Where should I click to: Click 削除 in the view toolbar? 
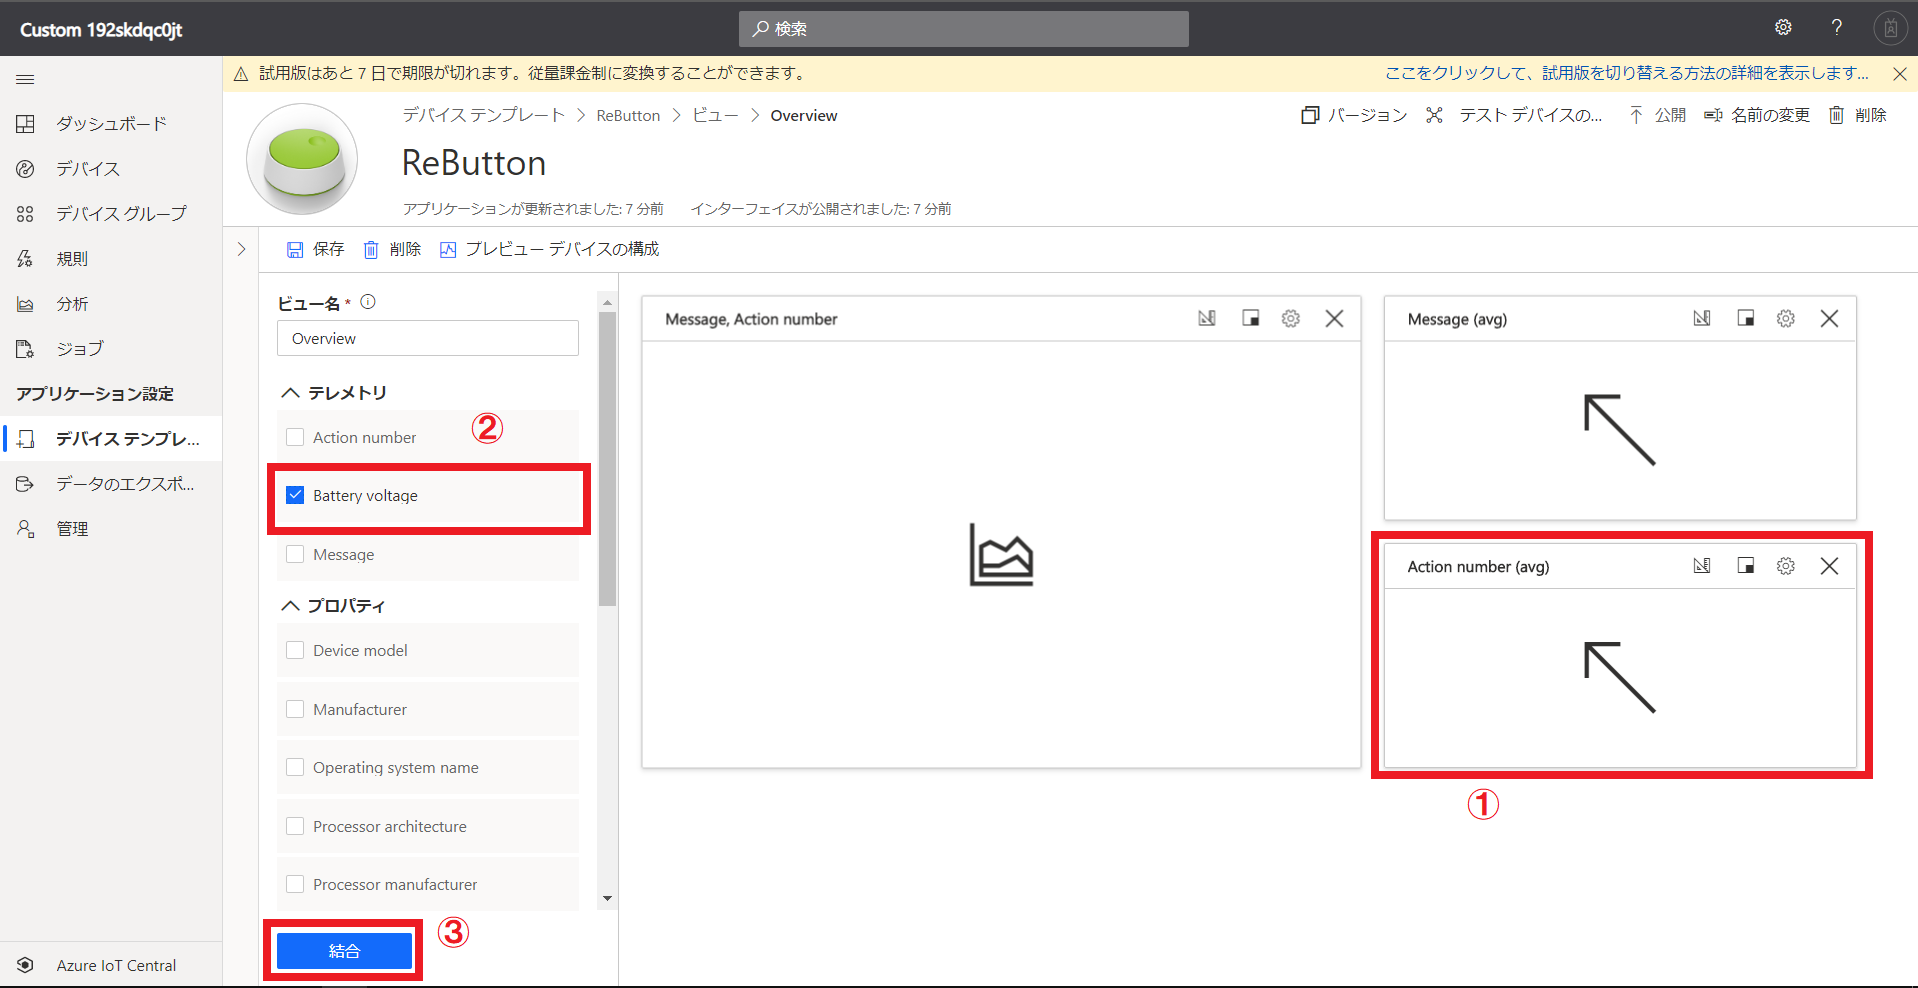(392, 249)
